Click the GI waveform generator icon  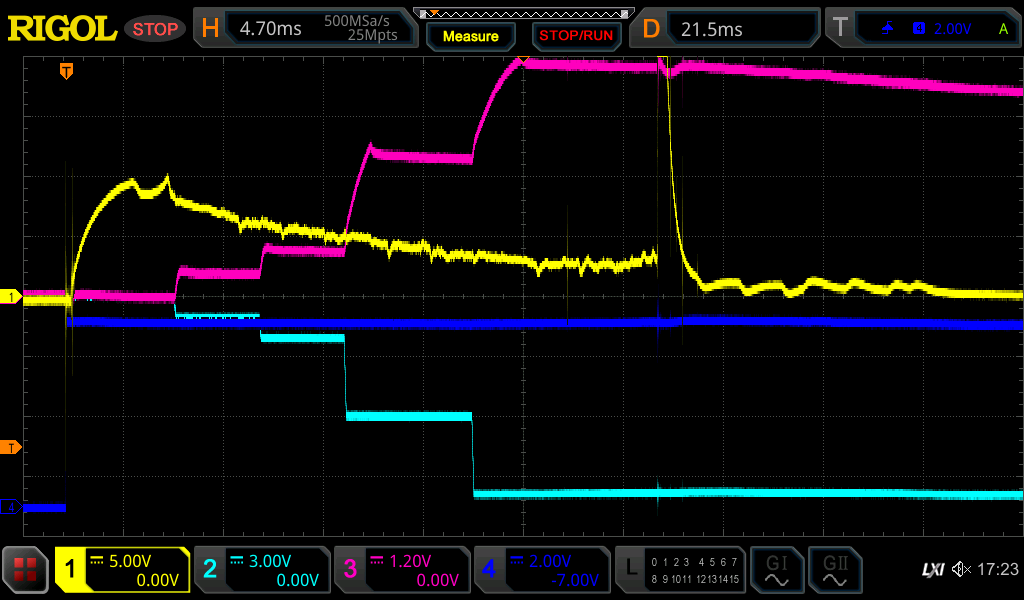pyautogui.click(x=776, y=570)
